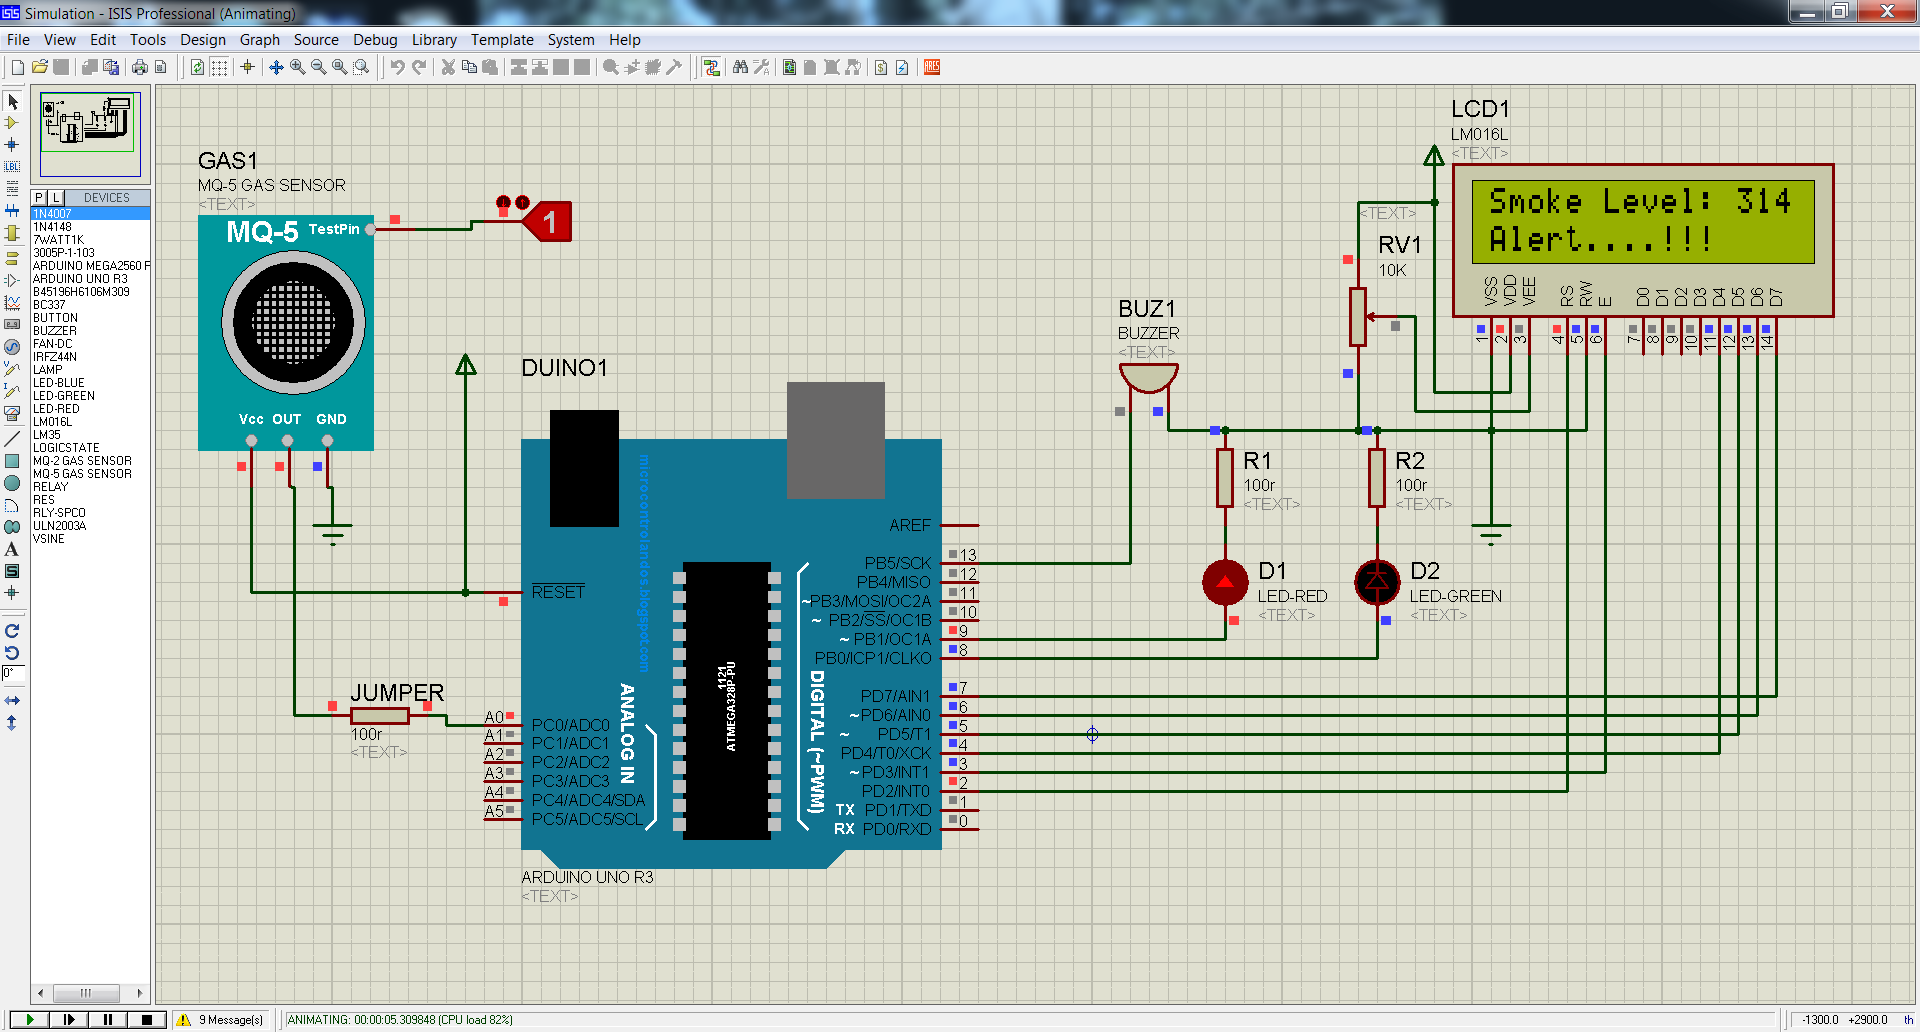This screenshot has height=1032, width=1920.
Task: Select the Buses Mode tool
Action: tap(12, 210)
